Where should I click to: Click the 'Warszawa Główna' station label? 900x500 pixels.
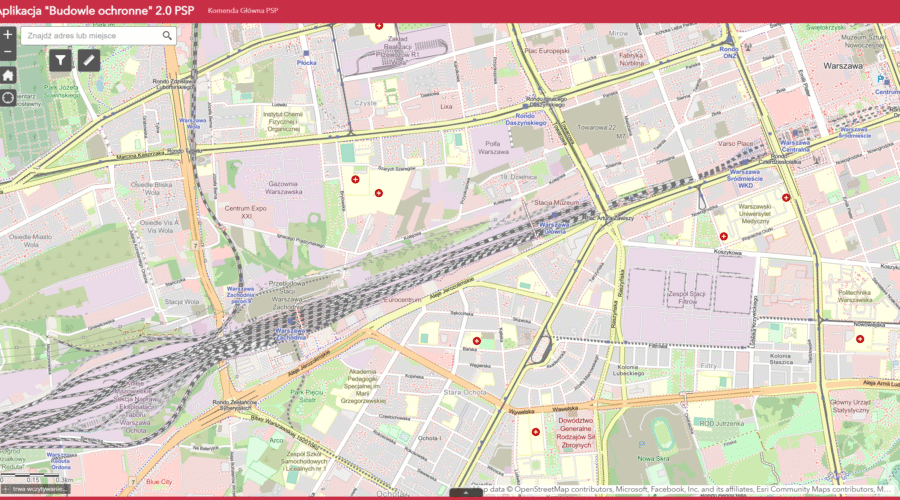pos(554,228)
